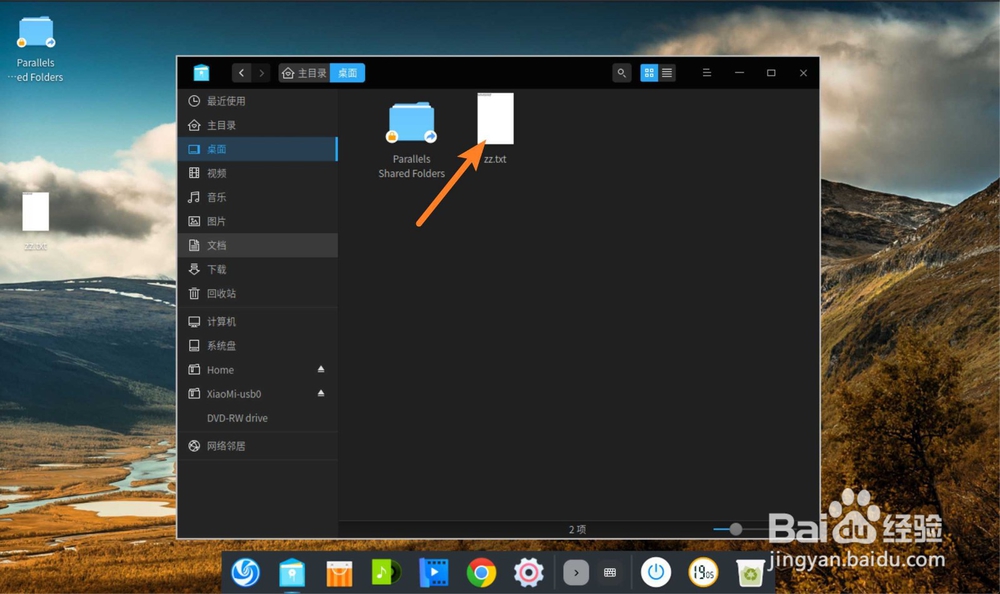The height and width of the screenshot is (594, 1000).
Task: Select Parallels Shared Folders on the desktop
Action: (36, 49)
